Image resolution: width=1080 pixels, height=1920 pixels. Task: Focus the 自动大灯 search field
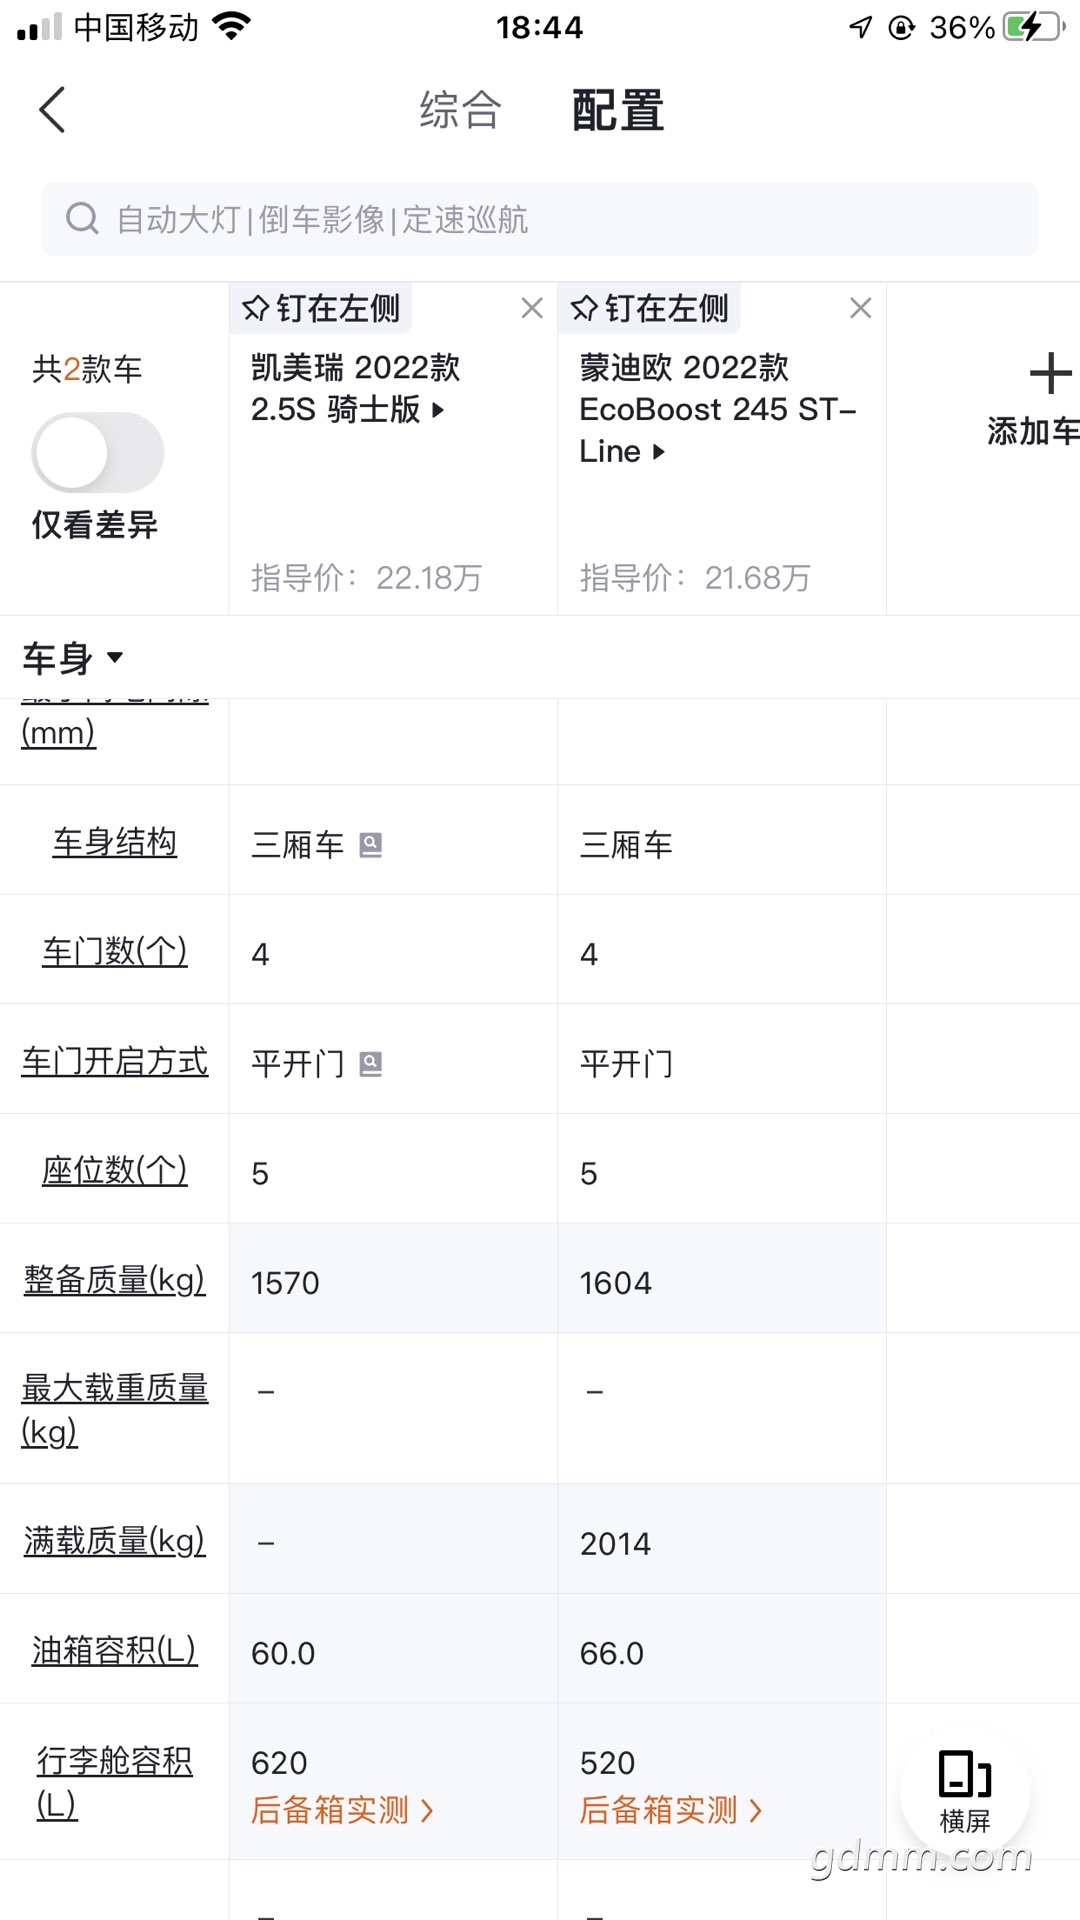click(540, 219)
